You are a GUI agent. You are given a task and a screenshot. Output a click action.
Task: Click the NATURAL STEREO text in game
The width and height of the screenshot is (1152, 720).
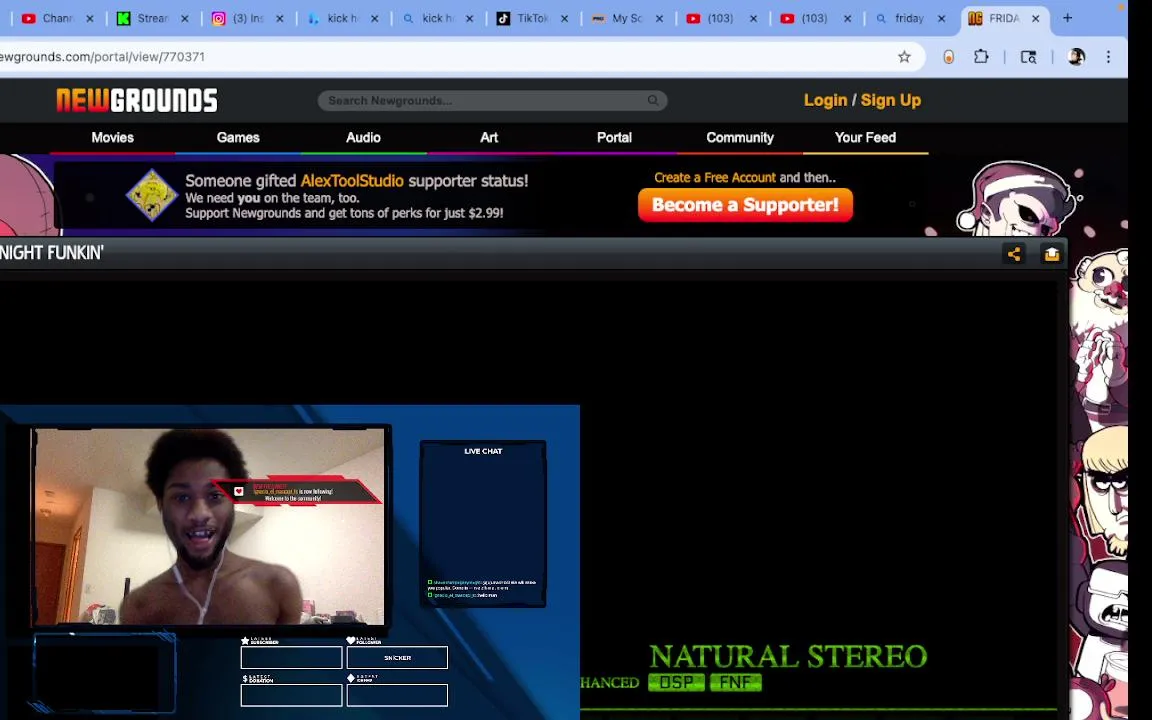(788, 656)
